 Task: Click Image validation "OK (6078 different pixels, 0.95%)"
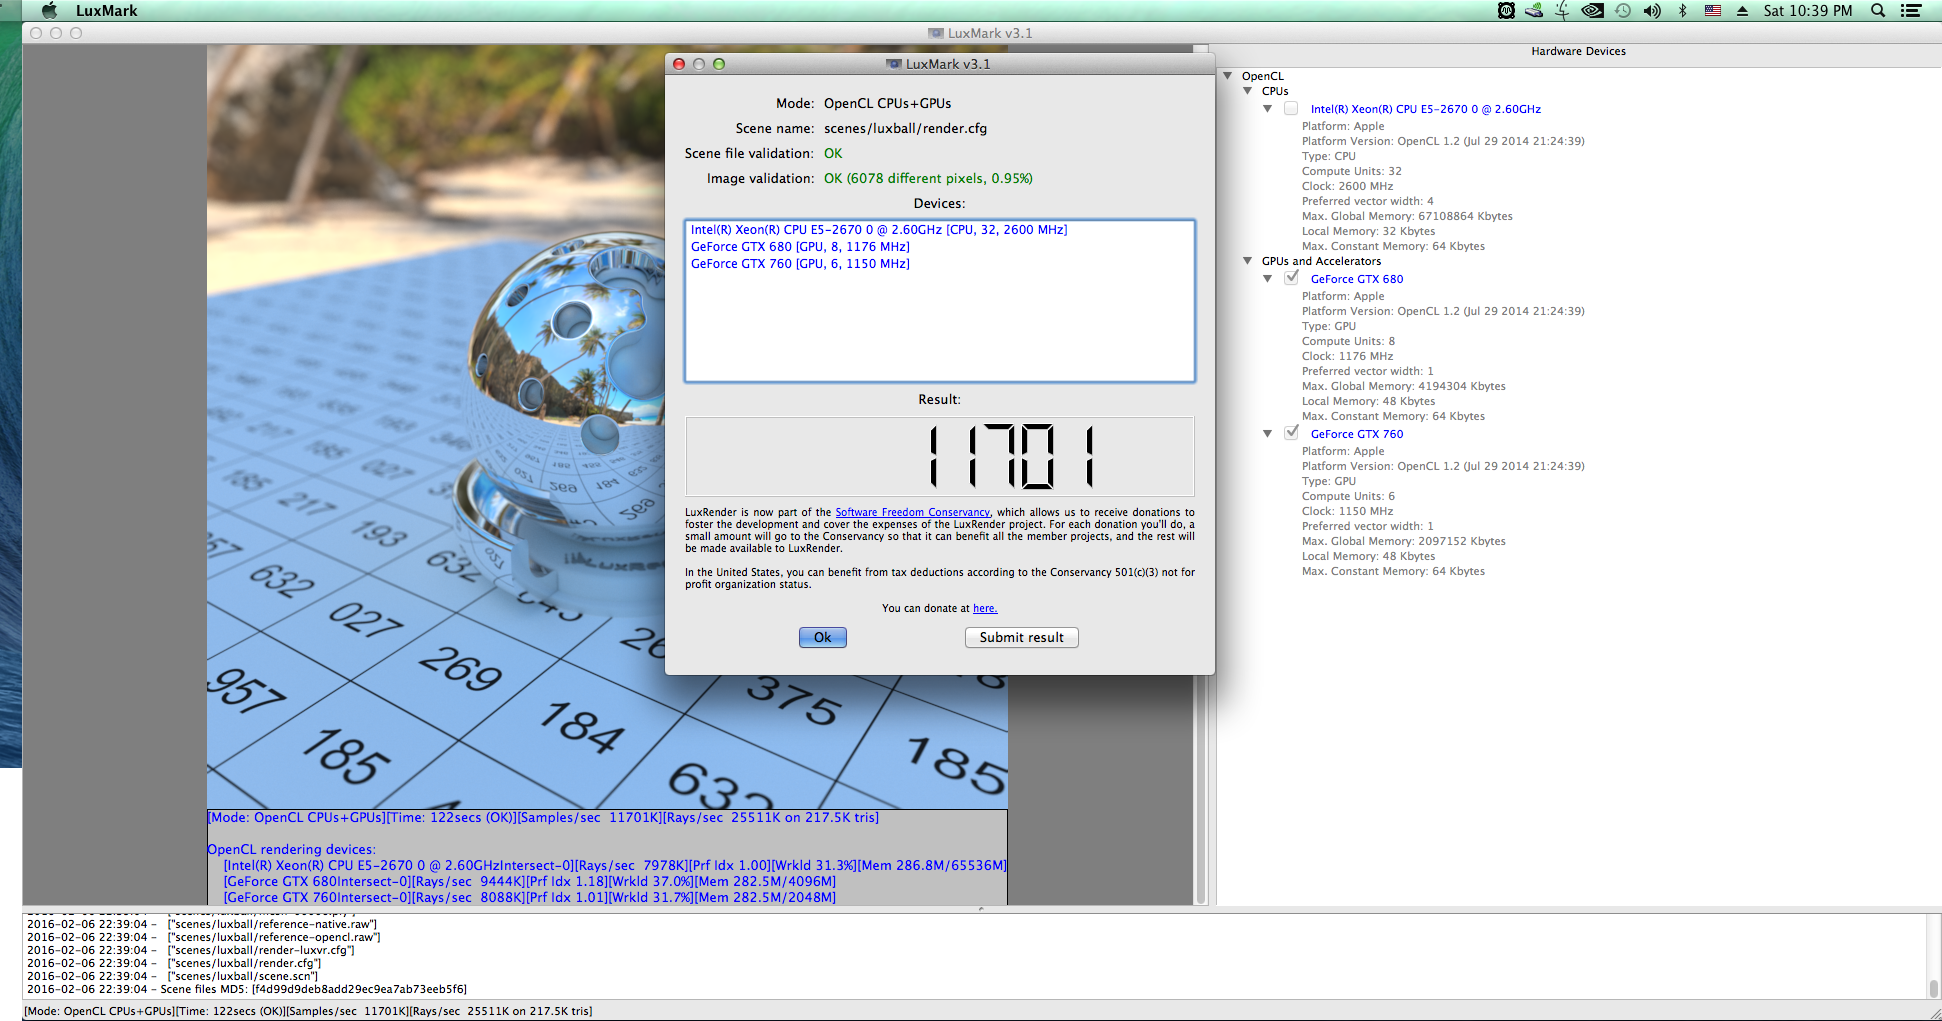(928, 178)
